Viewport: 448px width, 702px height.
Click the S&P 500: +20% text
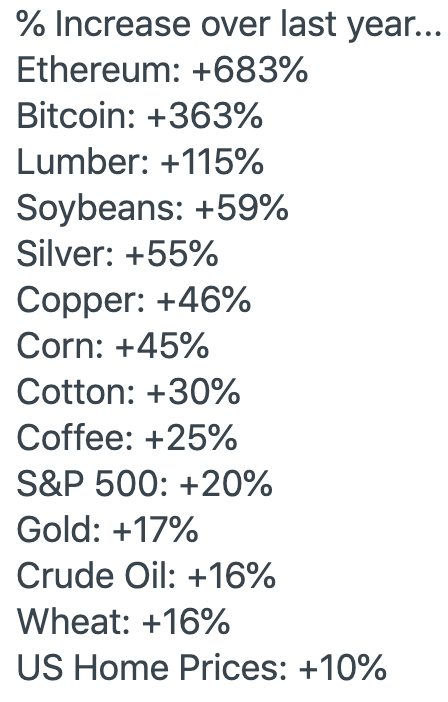tap(145, 484)
